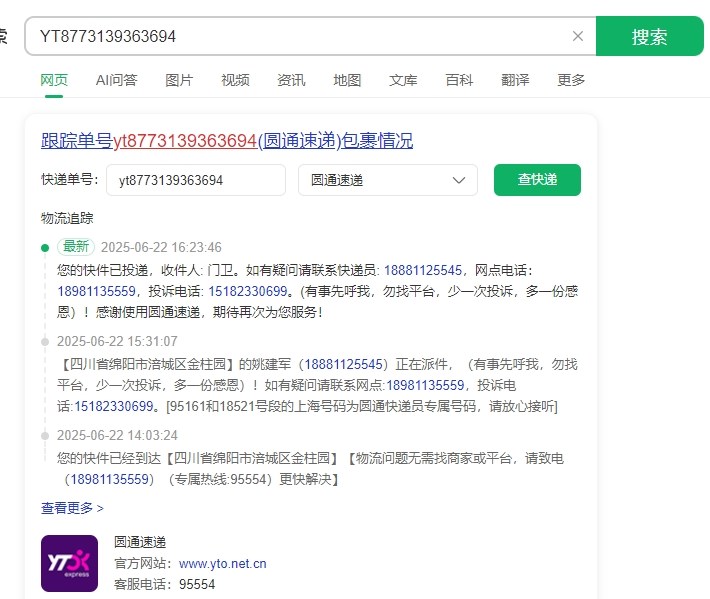Click 姚建军's phone number 18881125545

(344, 364)
